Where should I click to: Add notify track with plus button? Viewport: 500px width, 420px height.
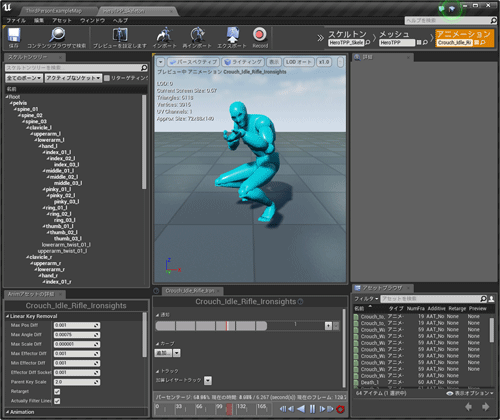pos(328,326)
